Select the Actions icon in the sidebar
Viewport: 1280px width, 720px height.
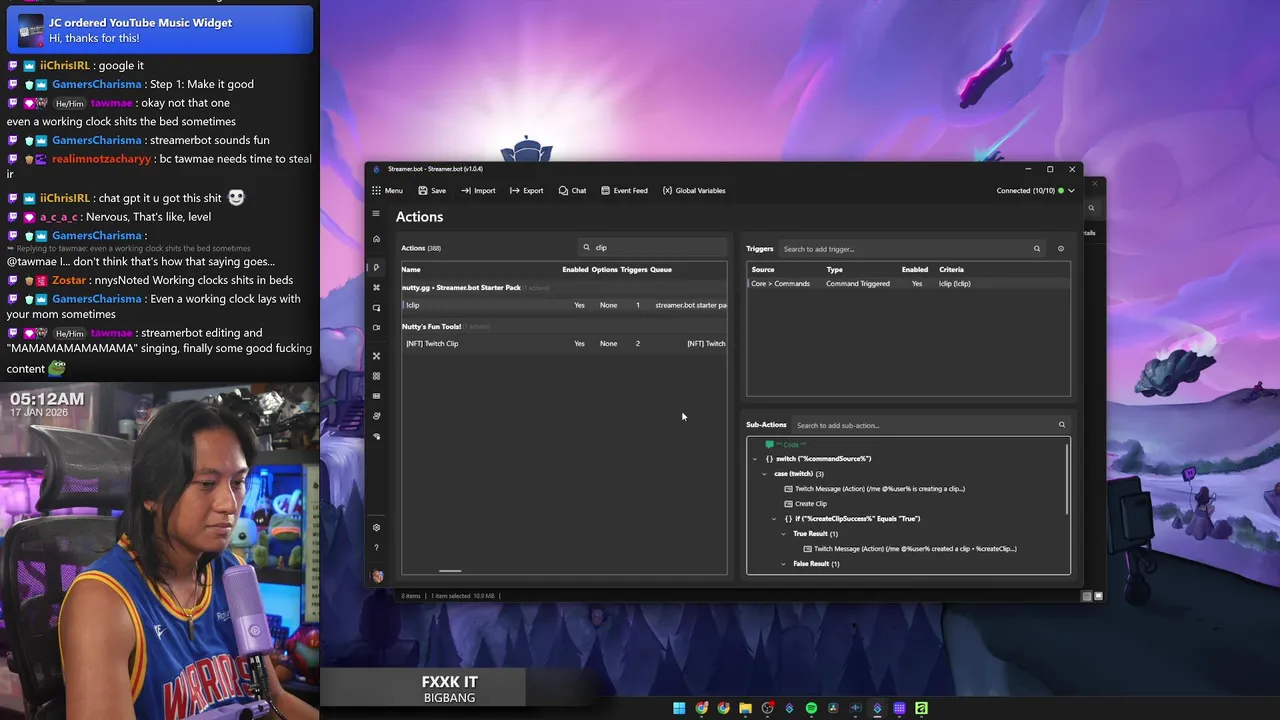(376, 267)
